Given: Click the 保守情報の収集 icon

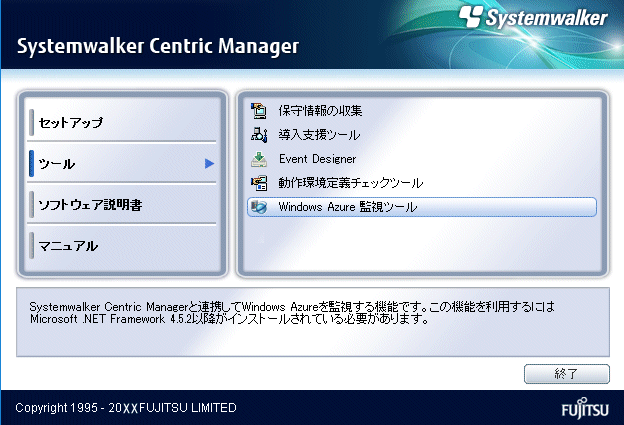Looking at the screenshot, I should (x=259, y=110).
